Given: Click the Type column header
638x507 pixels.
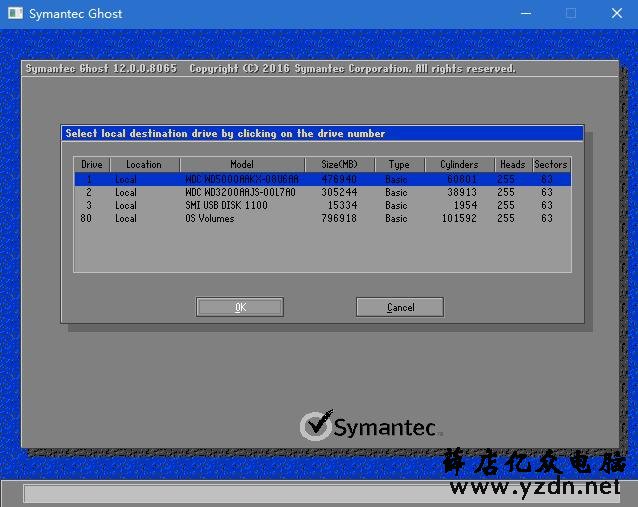Looking at the screenshot, I should pyautogui.click(x=399, y=164).
